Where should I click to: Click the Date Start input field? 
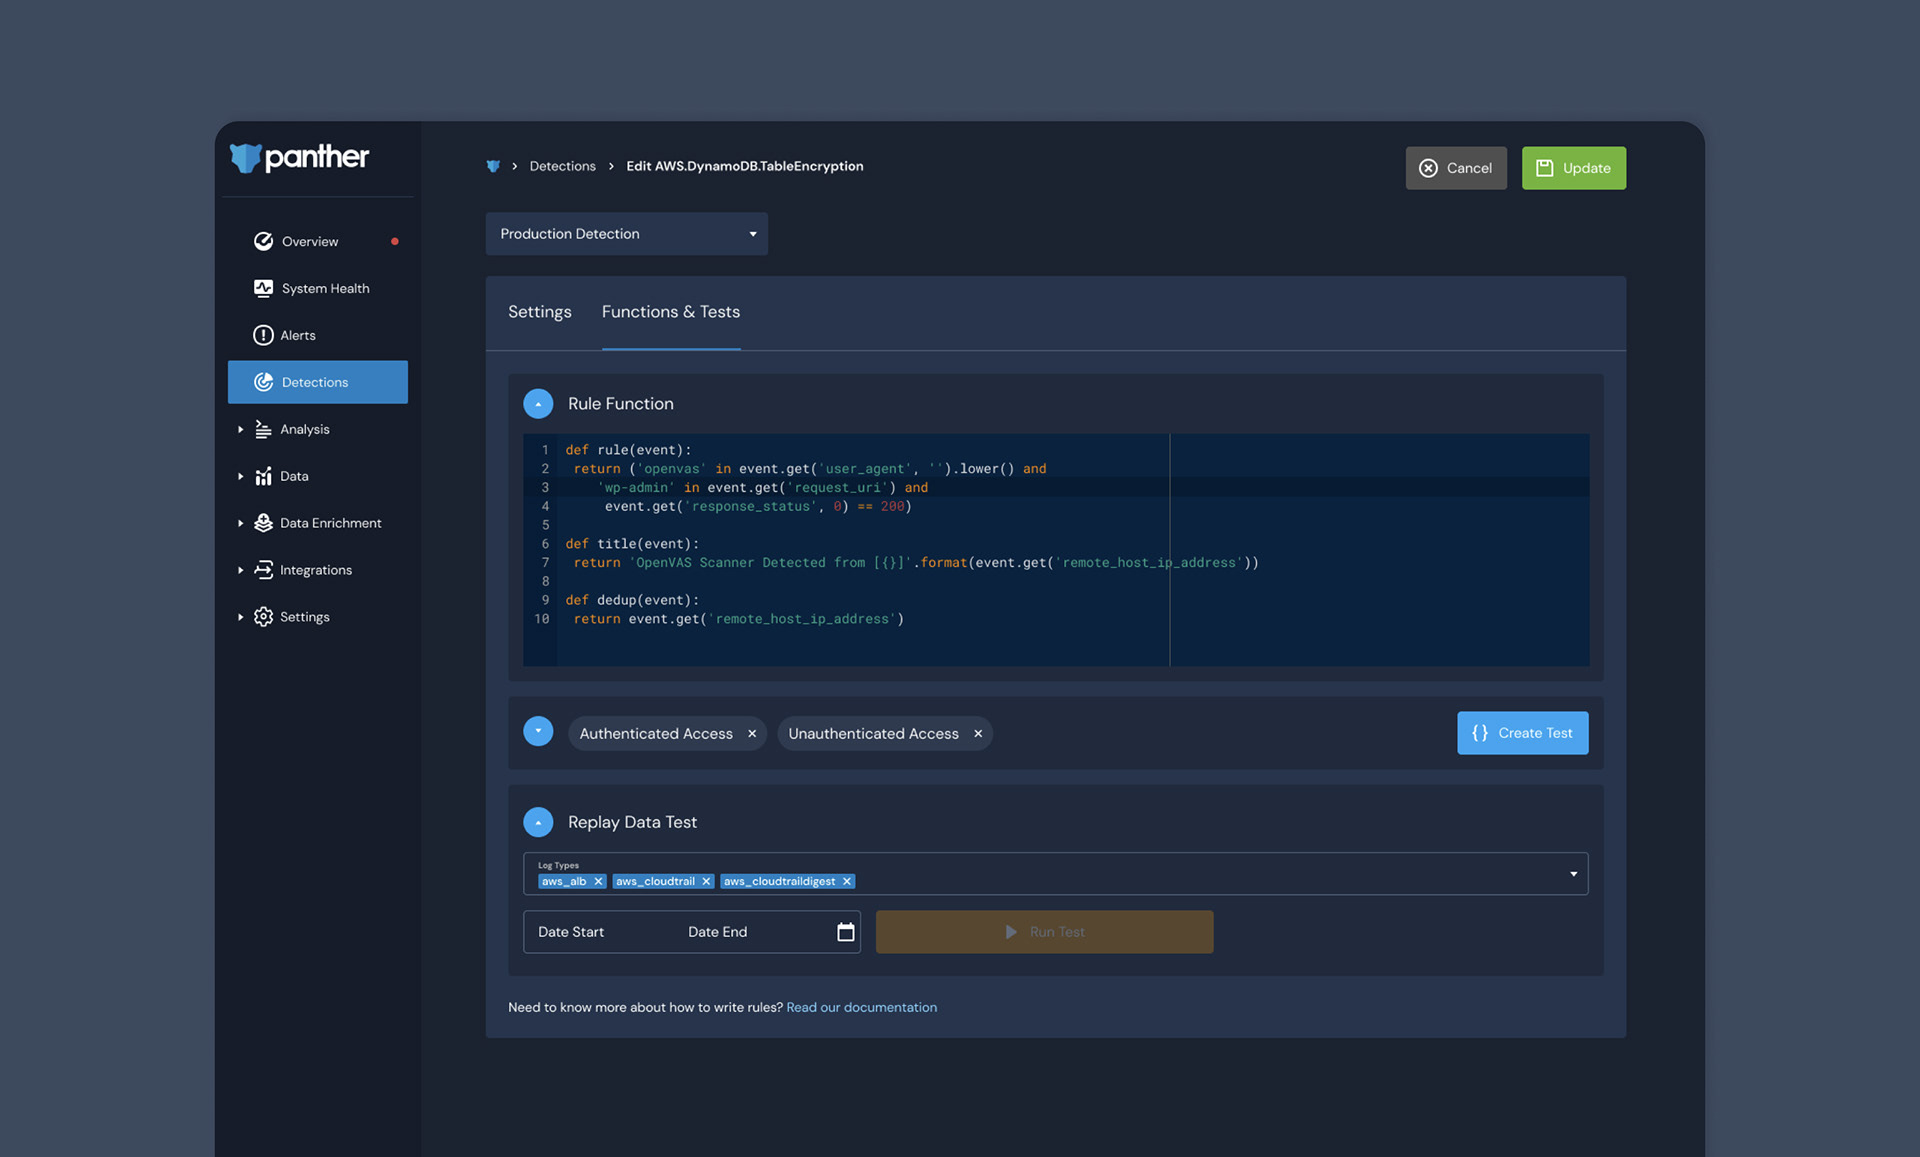571,932
